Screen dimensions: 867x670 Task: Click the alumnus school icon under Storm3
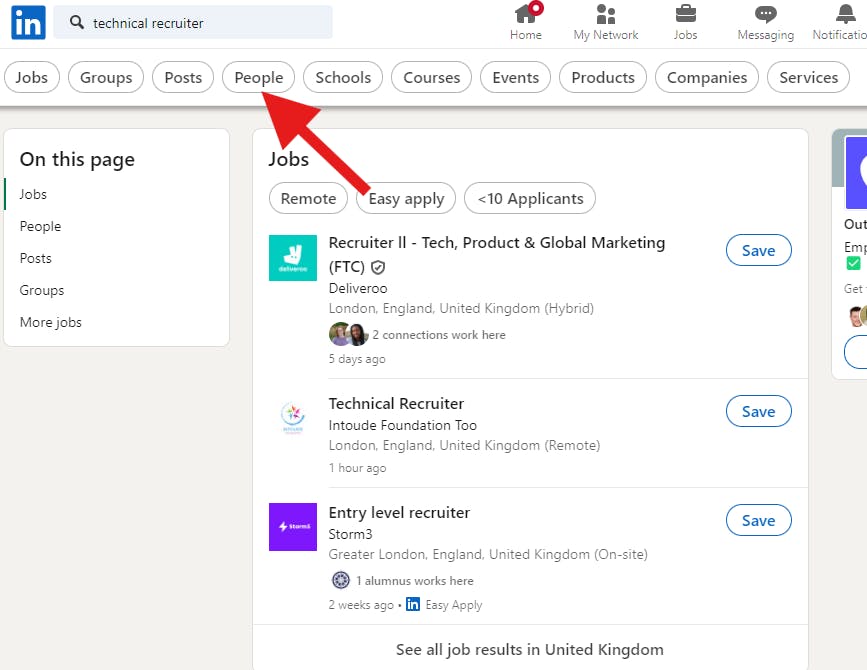tap(341, 580)
